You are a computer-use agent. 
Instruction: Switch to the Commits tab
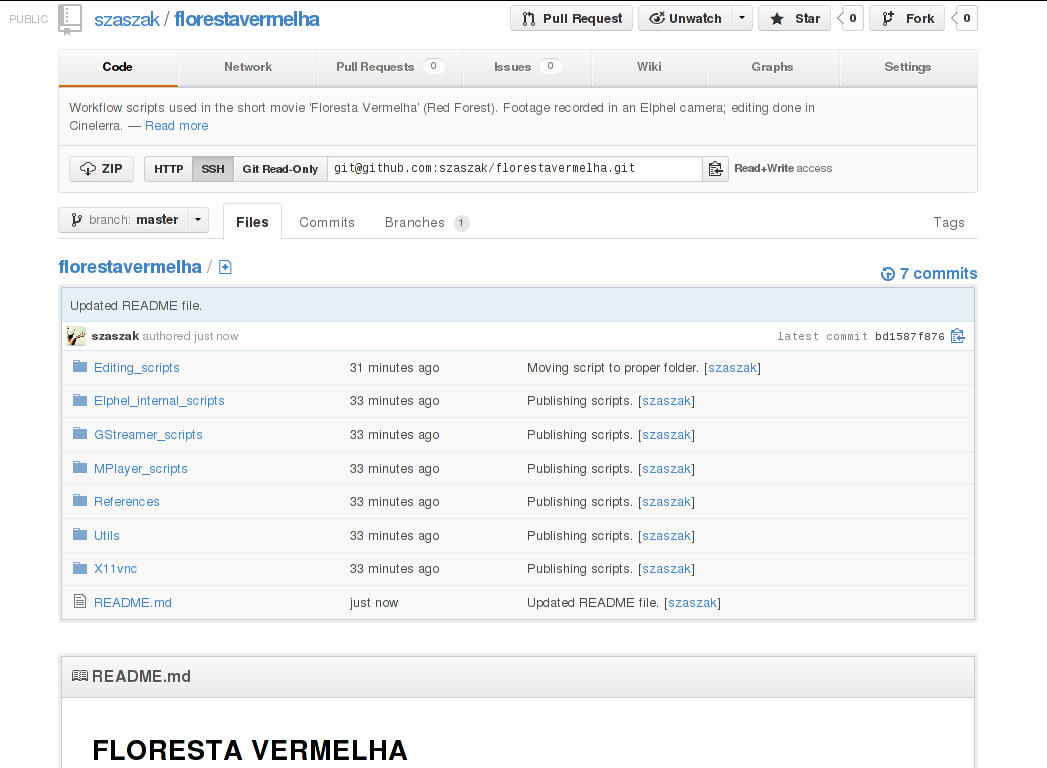coord(327,222)
